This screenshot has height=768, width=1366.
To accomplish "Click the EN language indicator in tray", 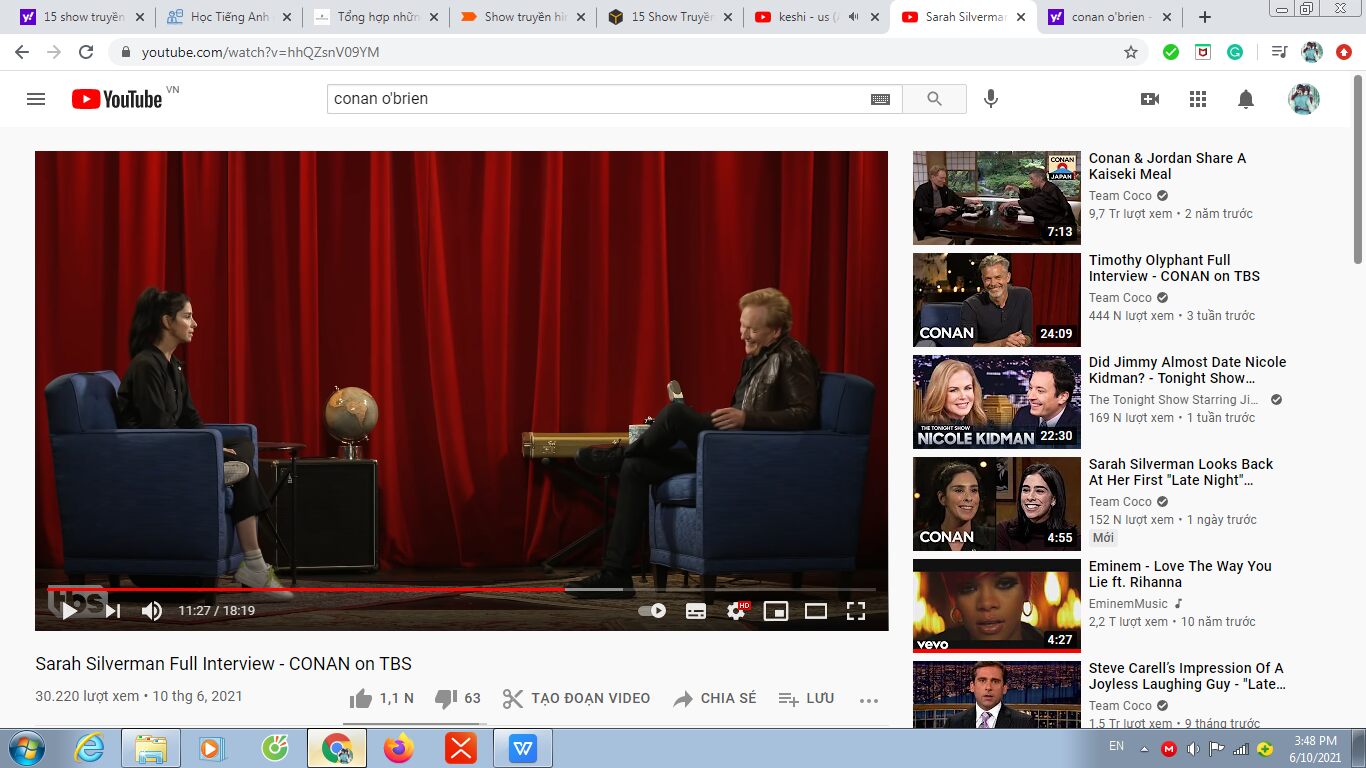I will (x=1116, y=746).
